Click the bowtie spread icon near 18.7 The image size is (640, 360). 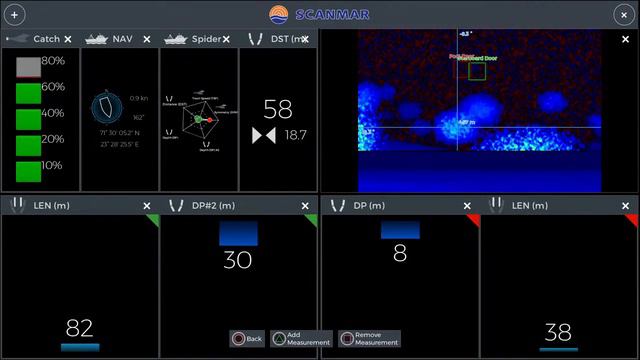264,136
